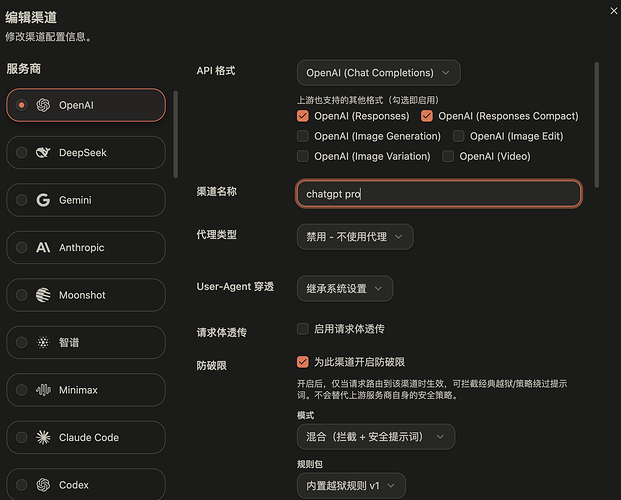The height and width of the screenshot is (500, 621).
Task: Select the Codex provider icon
Action: coord(43,485)
